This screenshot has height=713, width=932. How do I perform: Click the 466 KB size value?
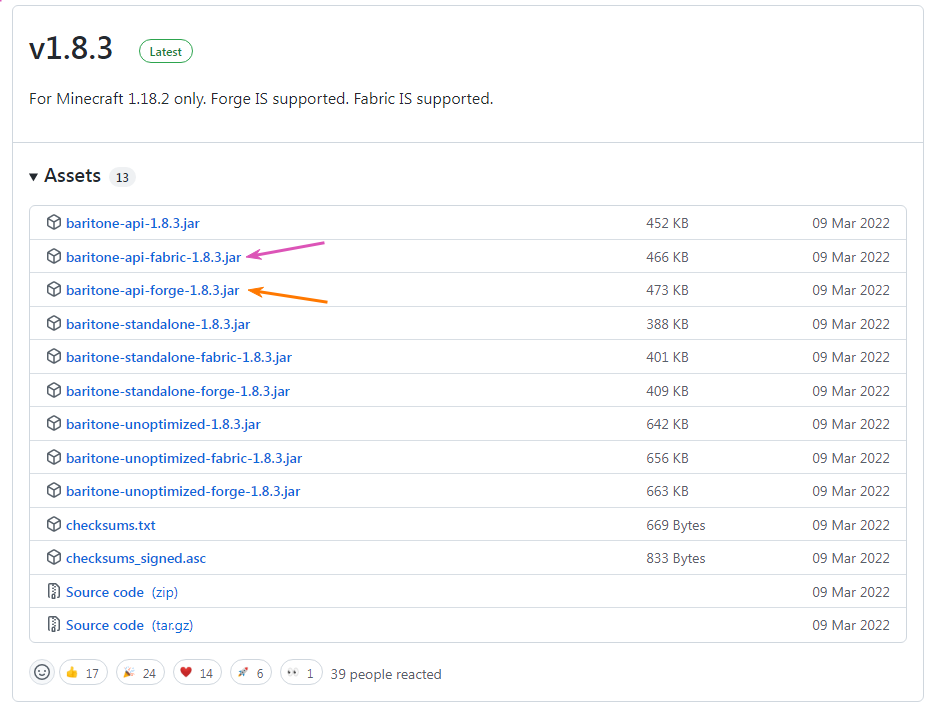click(x=667, y=257)
